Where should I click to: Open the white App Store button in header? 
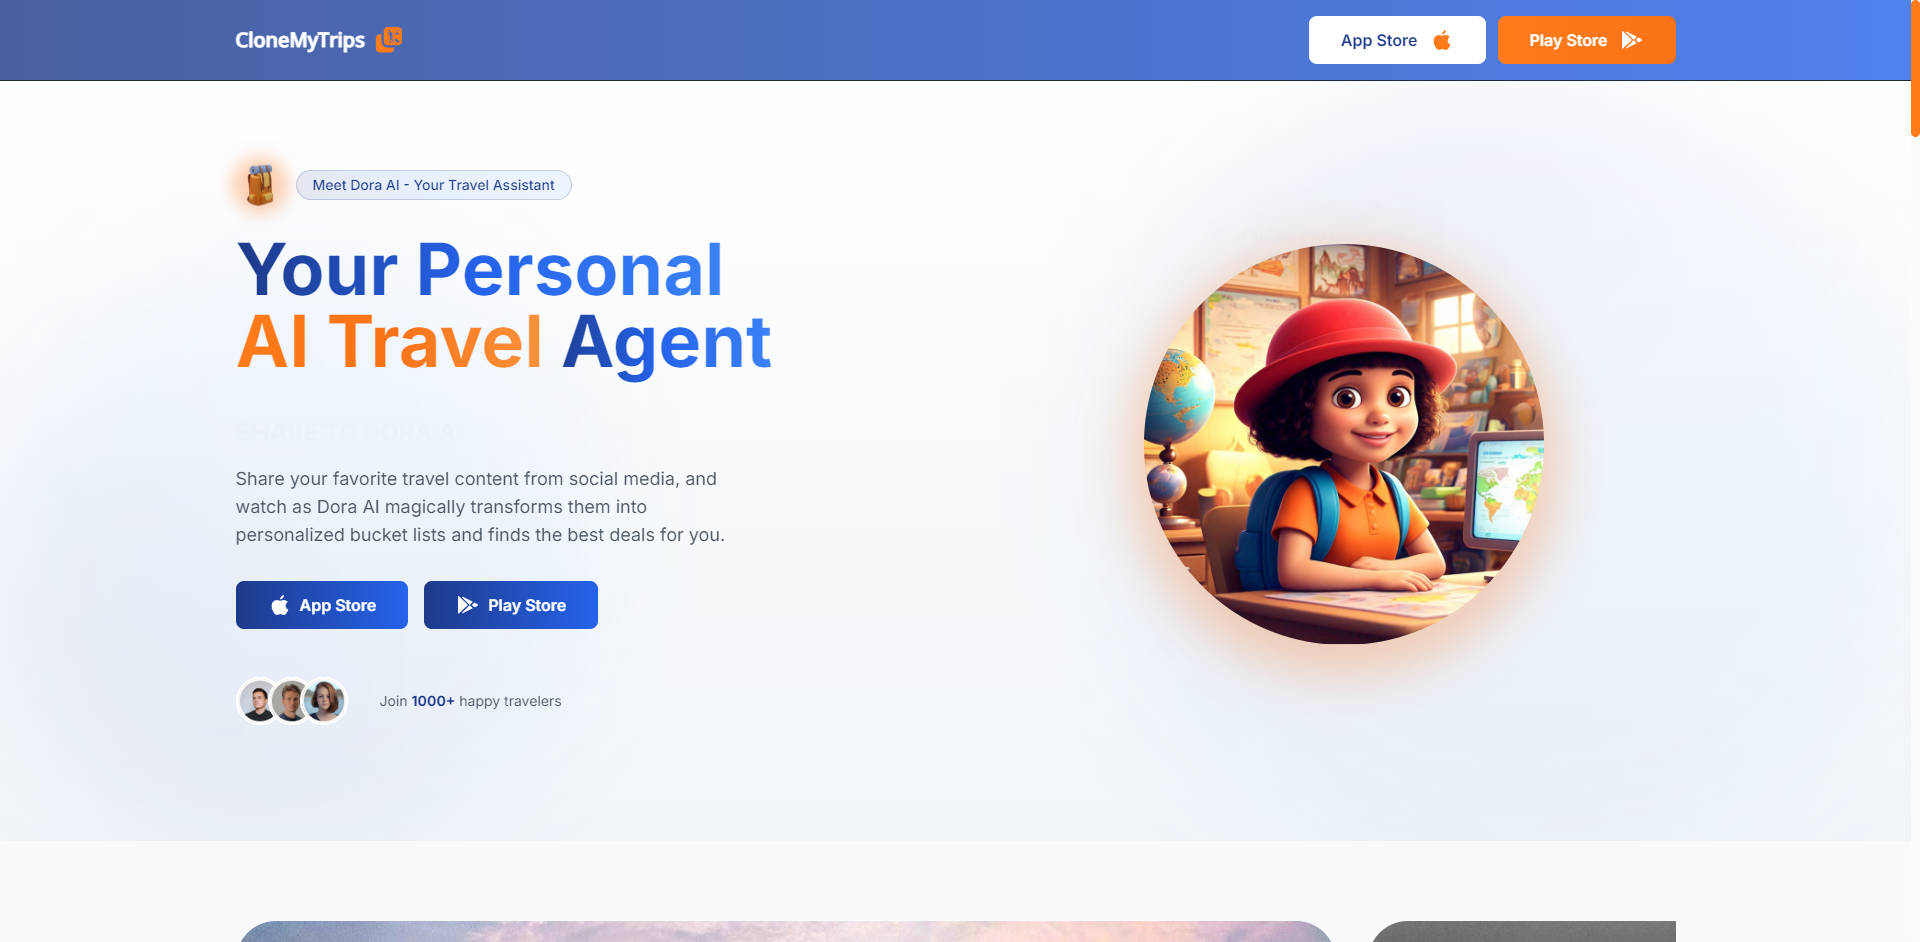point(1397,40)
